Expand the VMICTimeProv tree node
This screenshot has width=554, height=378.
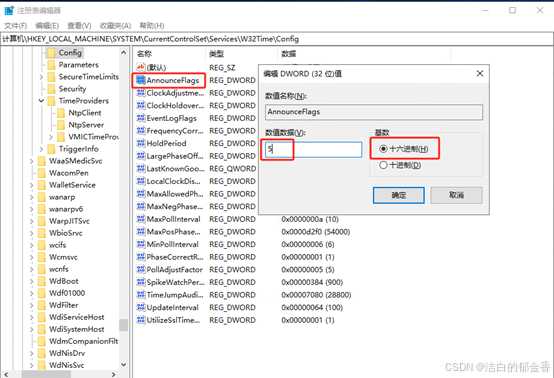(x=51, y=137)
